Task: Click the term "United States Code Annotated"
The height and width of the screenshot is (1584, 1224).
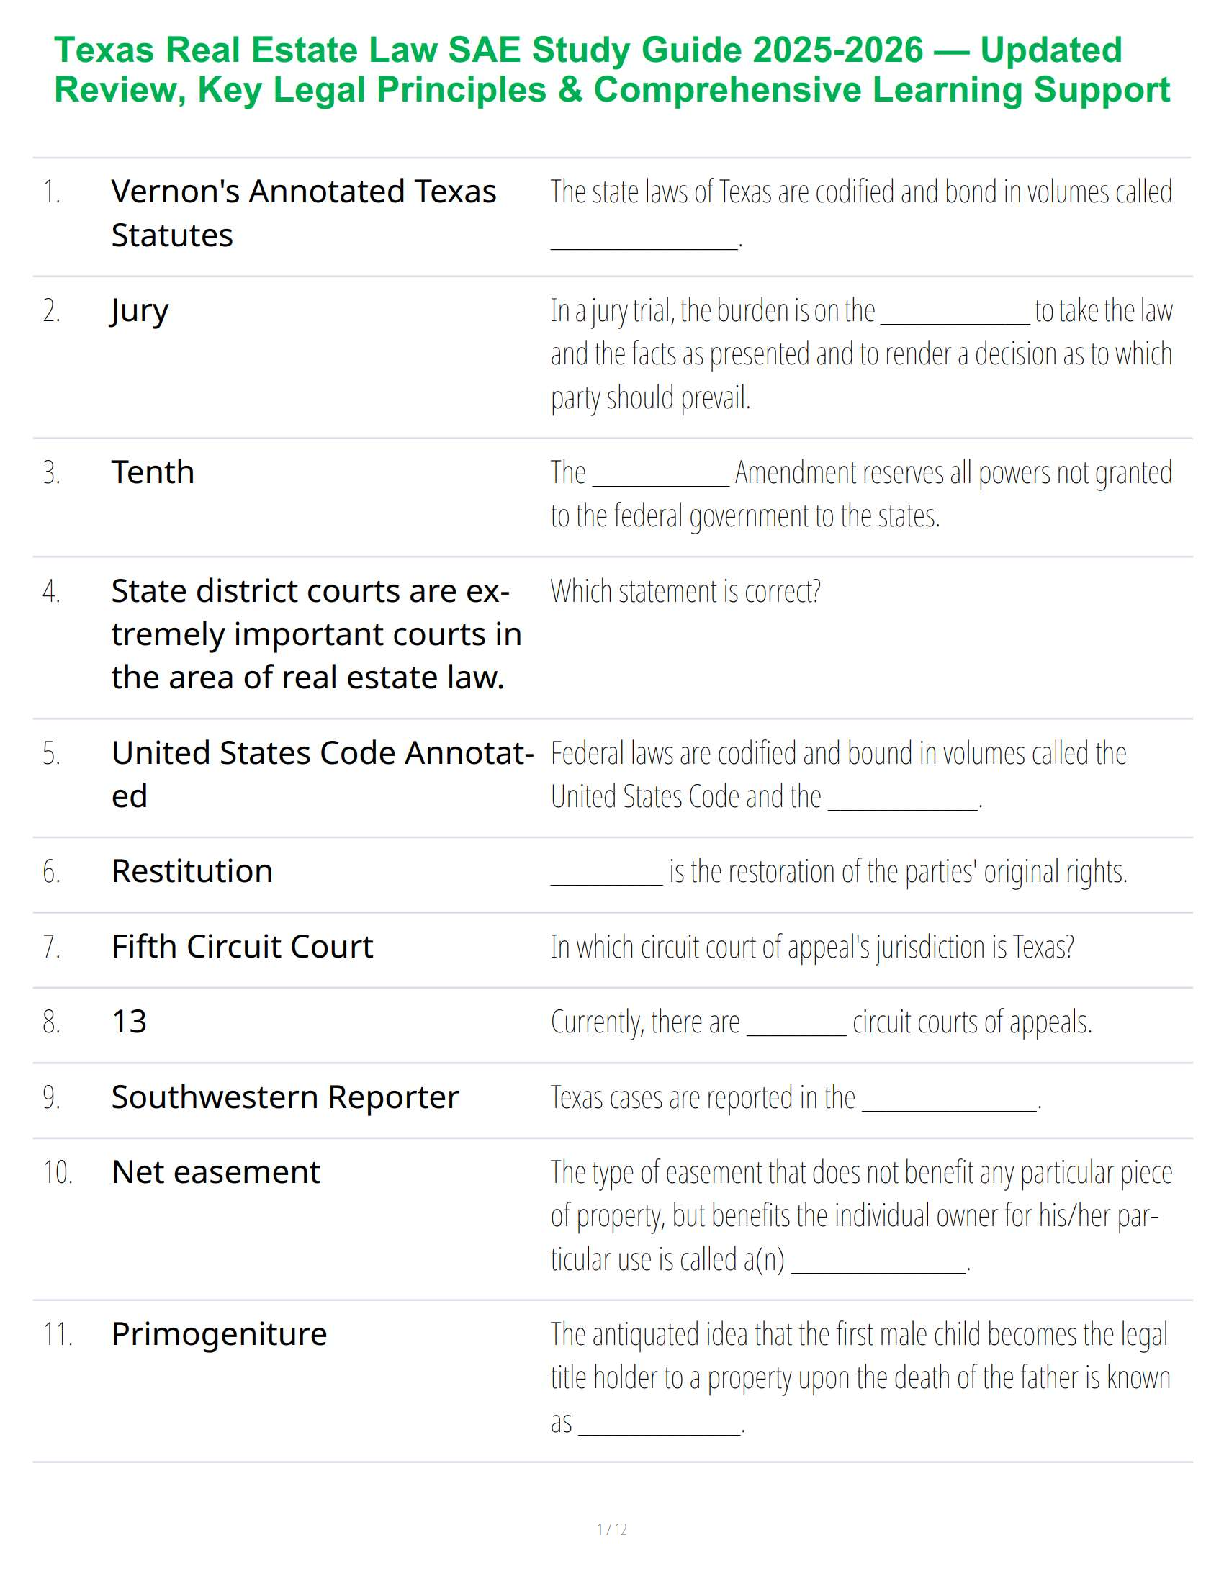Action: [322, 773]
